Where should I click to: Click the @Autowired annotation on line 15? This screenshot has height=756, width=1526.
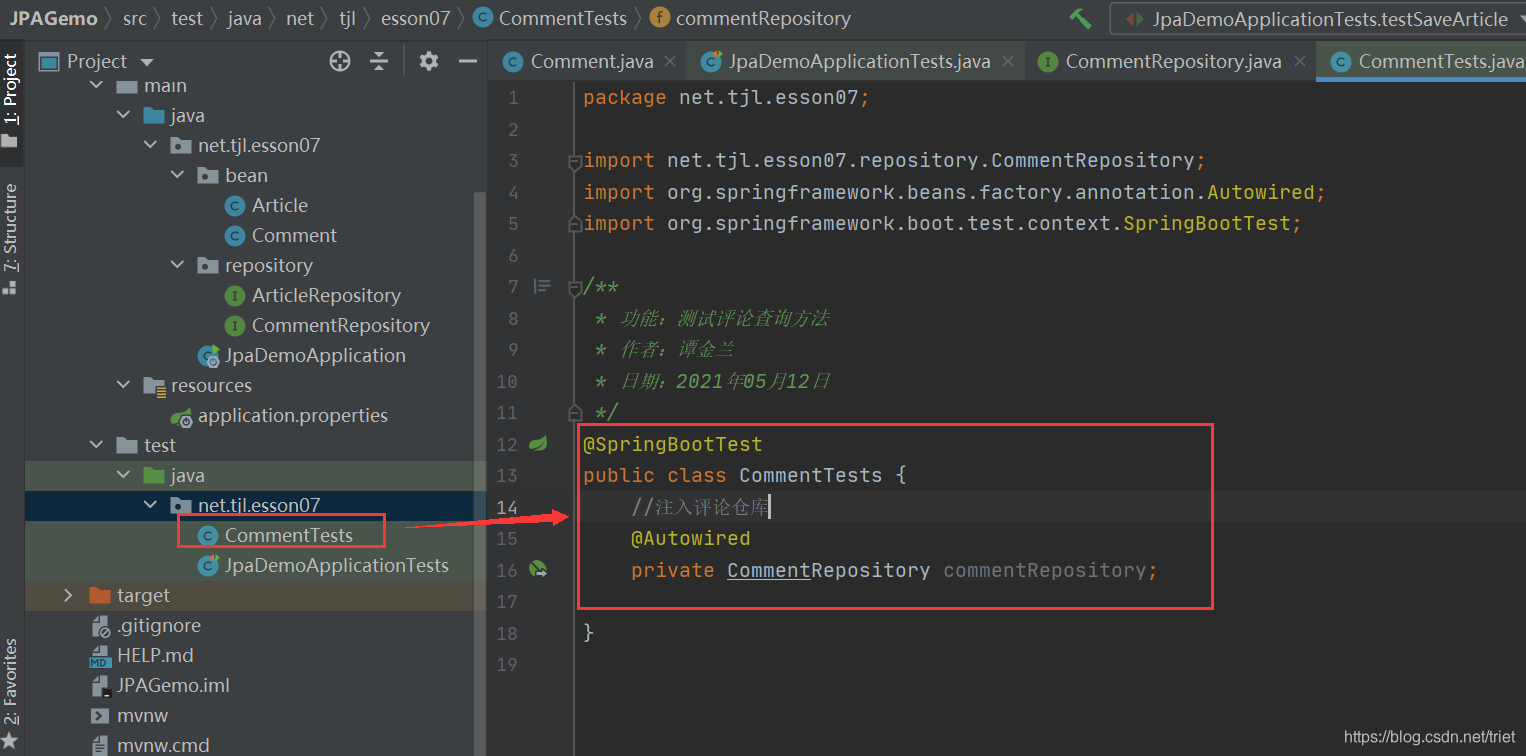tap(690, 538)
